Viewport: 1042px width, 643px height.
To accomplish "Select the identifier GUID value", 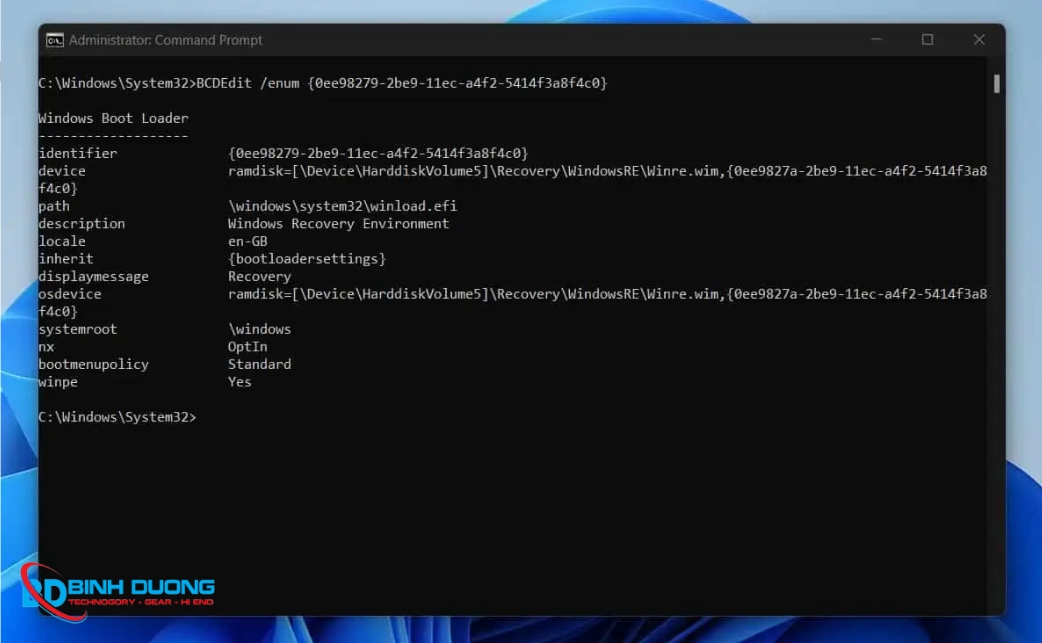I will click(x=378, y=153).
